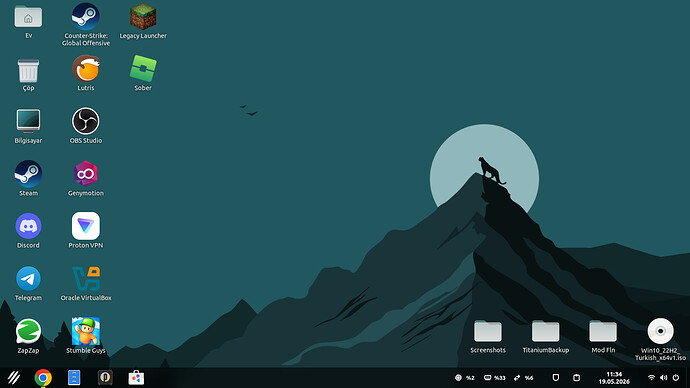Check the swap usage indicator showing %6

(x=523, y=377)
